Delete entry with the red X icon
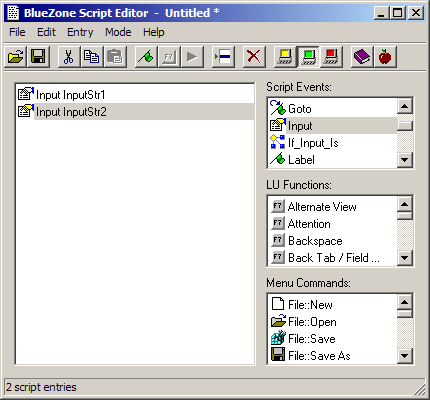The image size is (430, 400). pyautogui.click(x=254, y=57)
